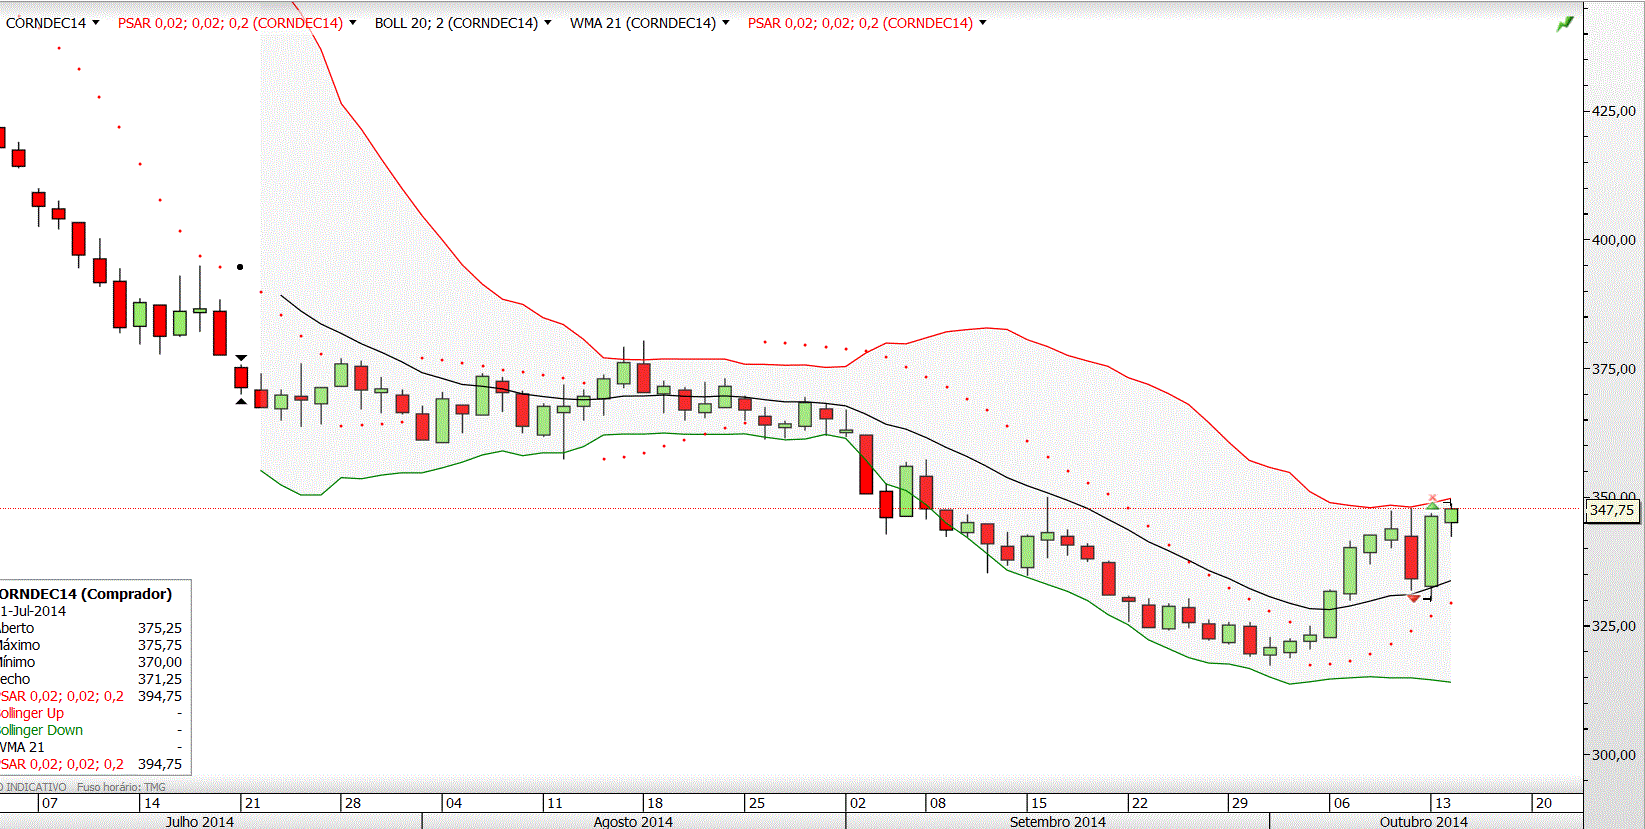The width and height of the screenshot is (1645, 829).
Task: Select the 13 date marker on the time axis
Action: click(x=1442, y=803)
